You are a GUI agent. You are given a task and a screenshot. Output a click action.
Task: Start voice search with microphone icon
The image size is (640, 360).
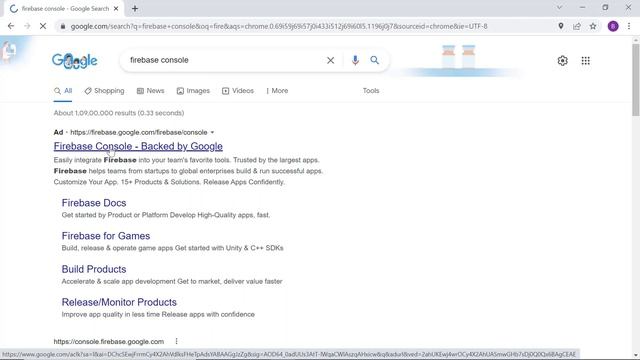pyautogui.click(x=355, y=60)
